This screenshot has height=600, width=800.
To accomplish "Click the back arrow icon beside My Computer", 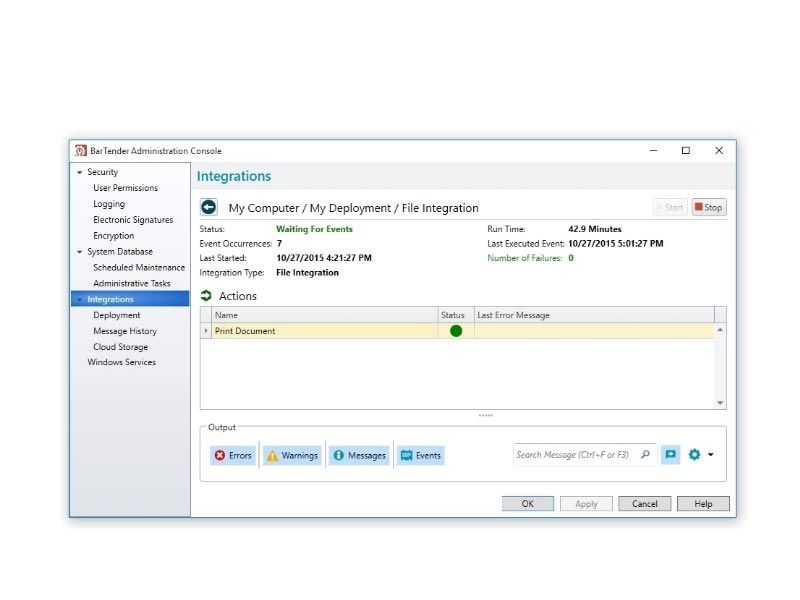I will 209,207.
